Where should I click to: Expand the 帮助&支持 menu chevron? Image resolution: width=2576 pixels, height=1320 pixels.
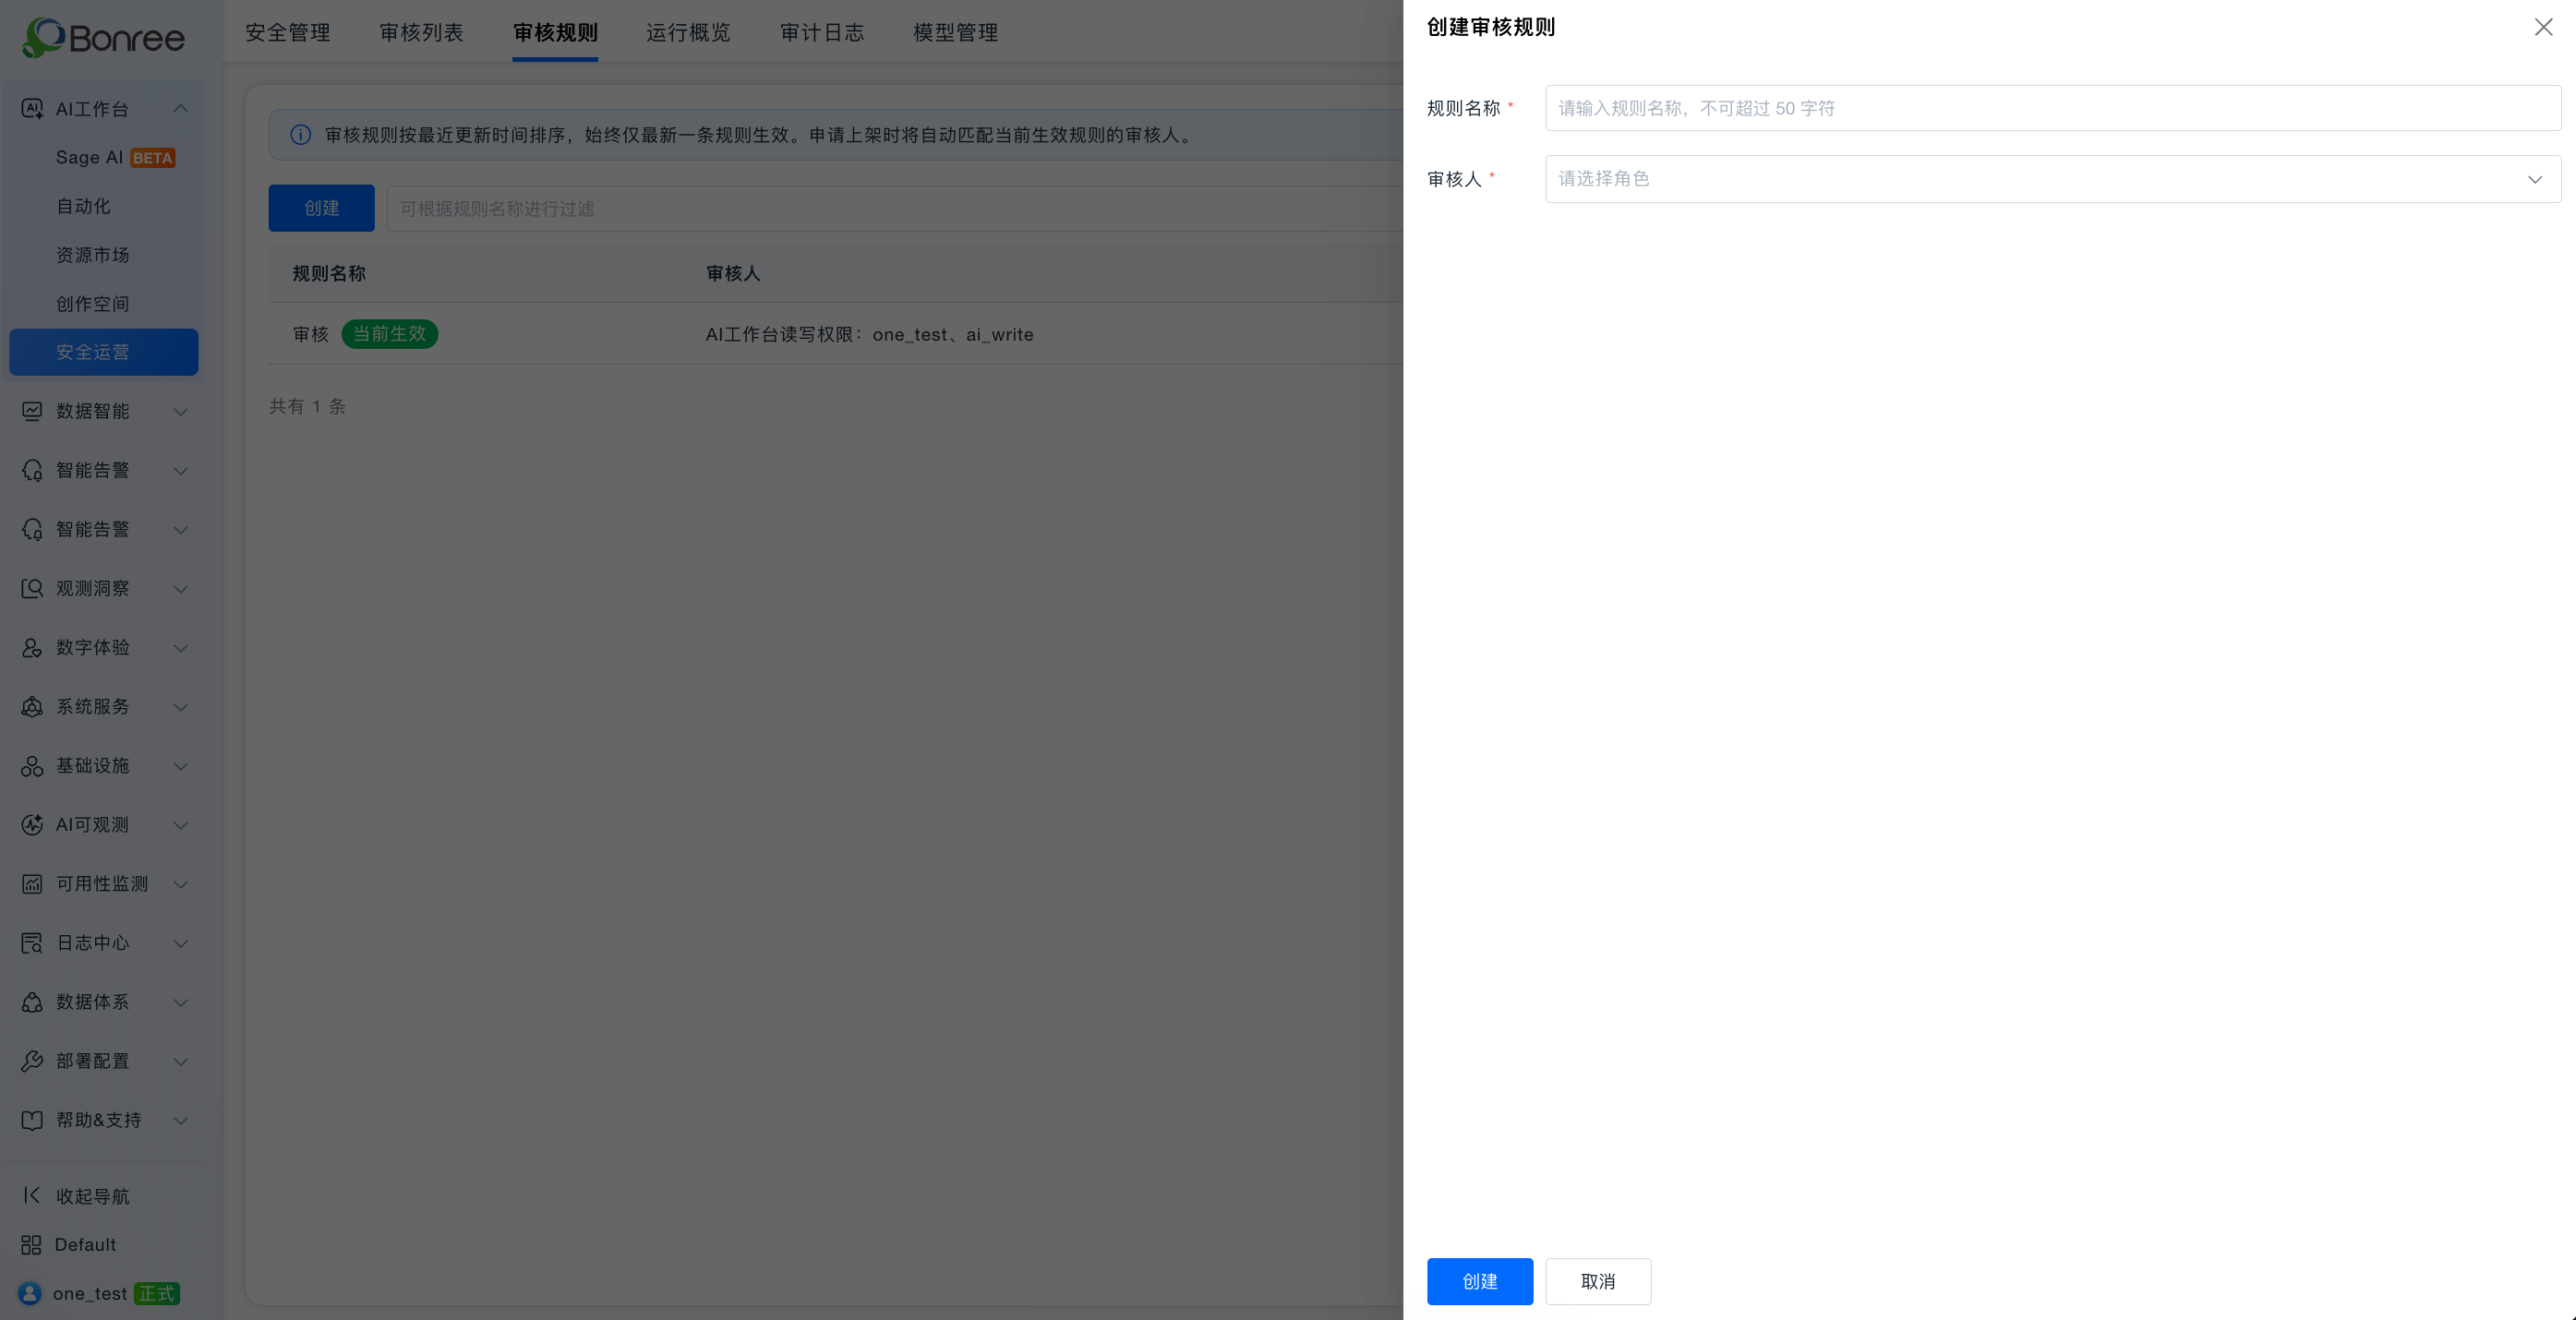(181, 1119)
